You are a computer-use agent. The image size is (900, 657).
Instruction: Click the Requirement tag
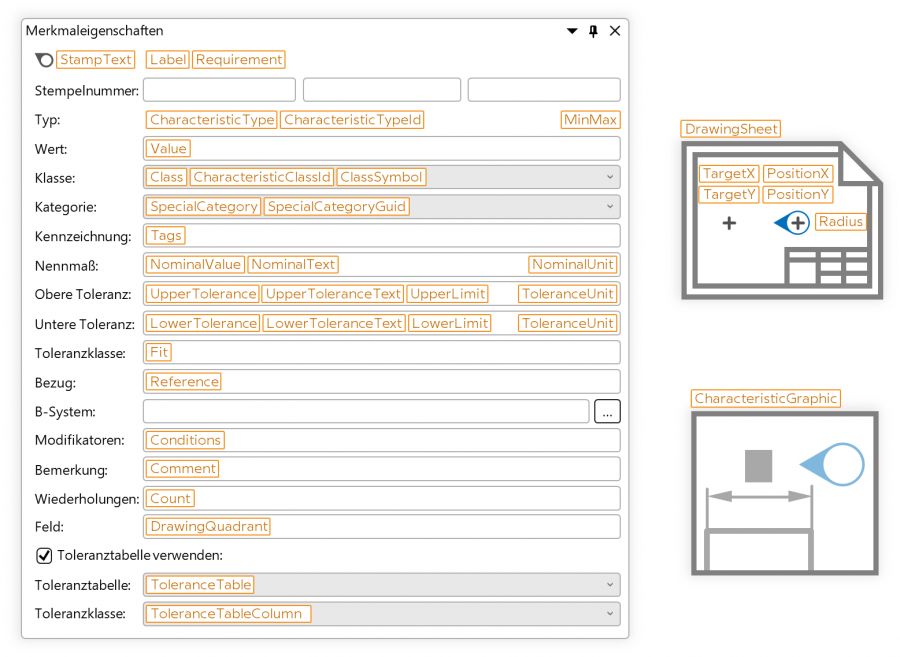pos(239,60)
